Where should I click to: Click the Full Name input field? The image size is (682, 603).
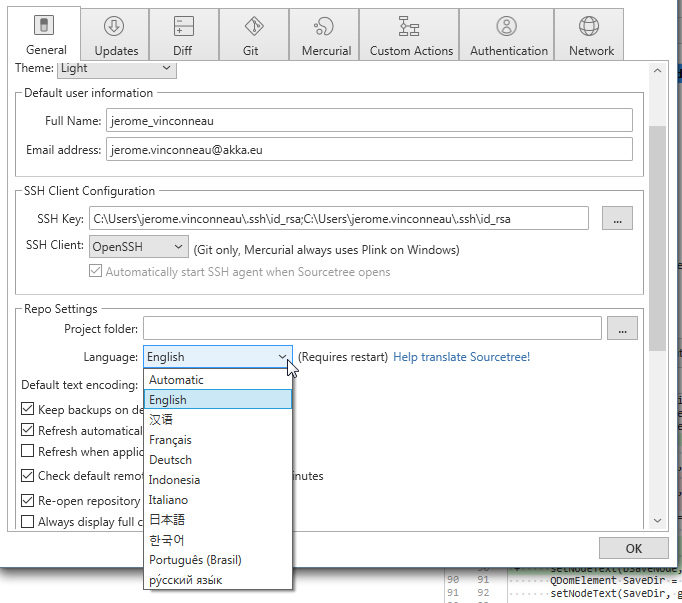tap(369, 121)
